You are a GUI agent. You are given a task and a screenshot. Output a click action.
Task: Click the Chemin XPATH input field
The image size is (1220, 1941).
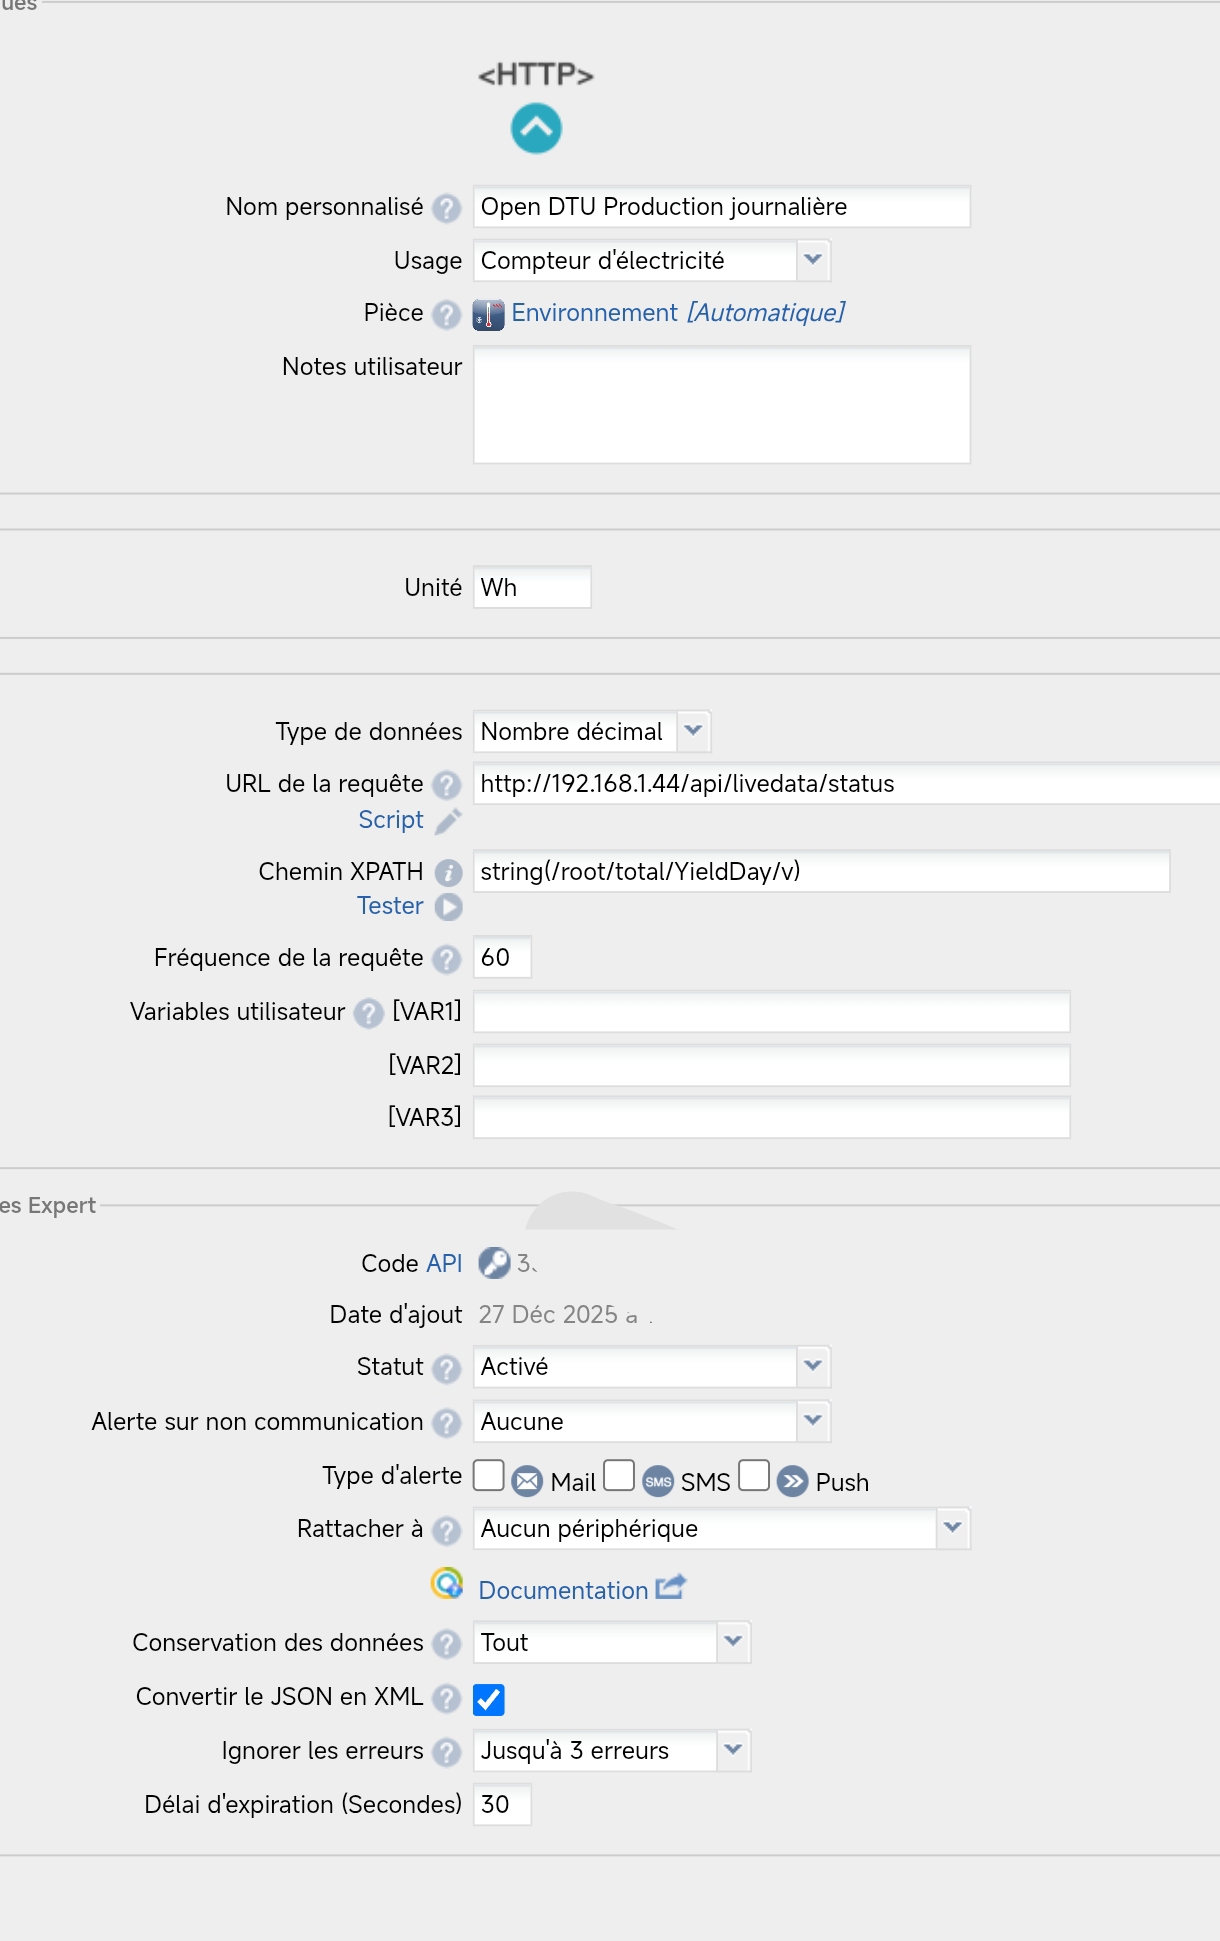[822, 871]
